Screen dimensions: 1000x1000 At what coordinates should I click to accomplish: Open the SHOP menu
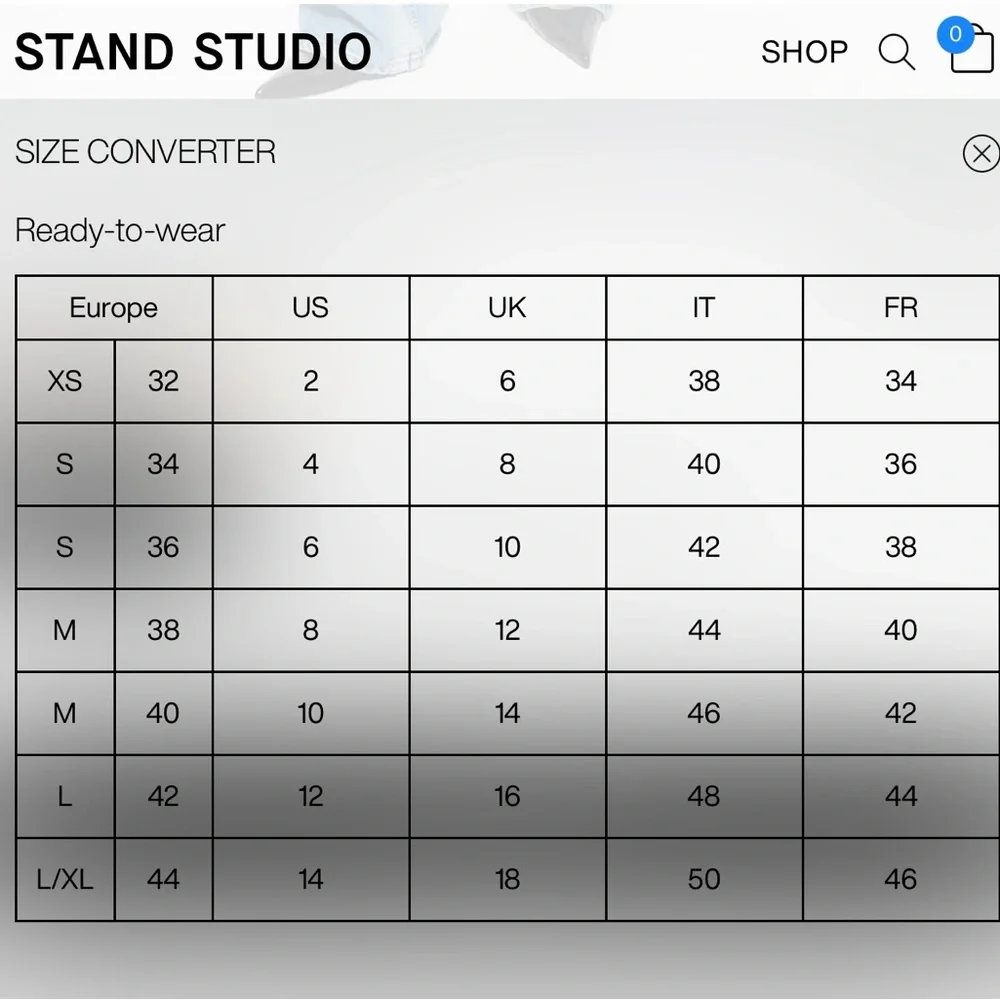(x=804, y=52)
